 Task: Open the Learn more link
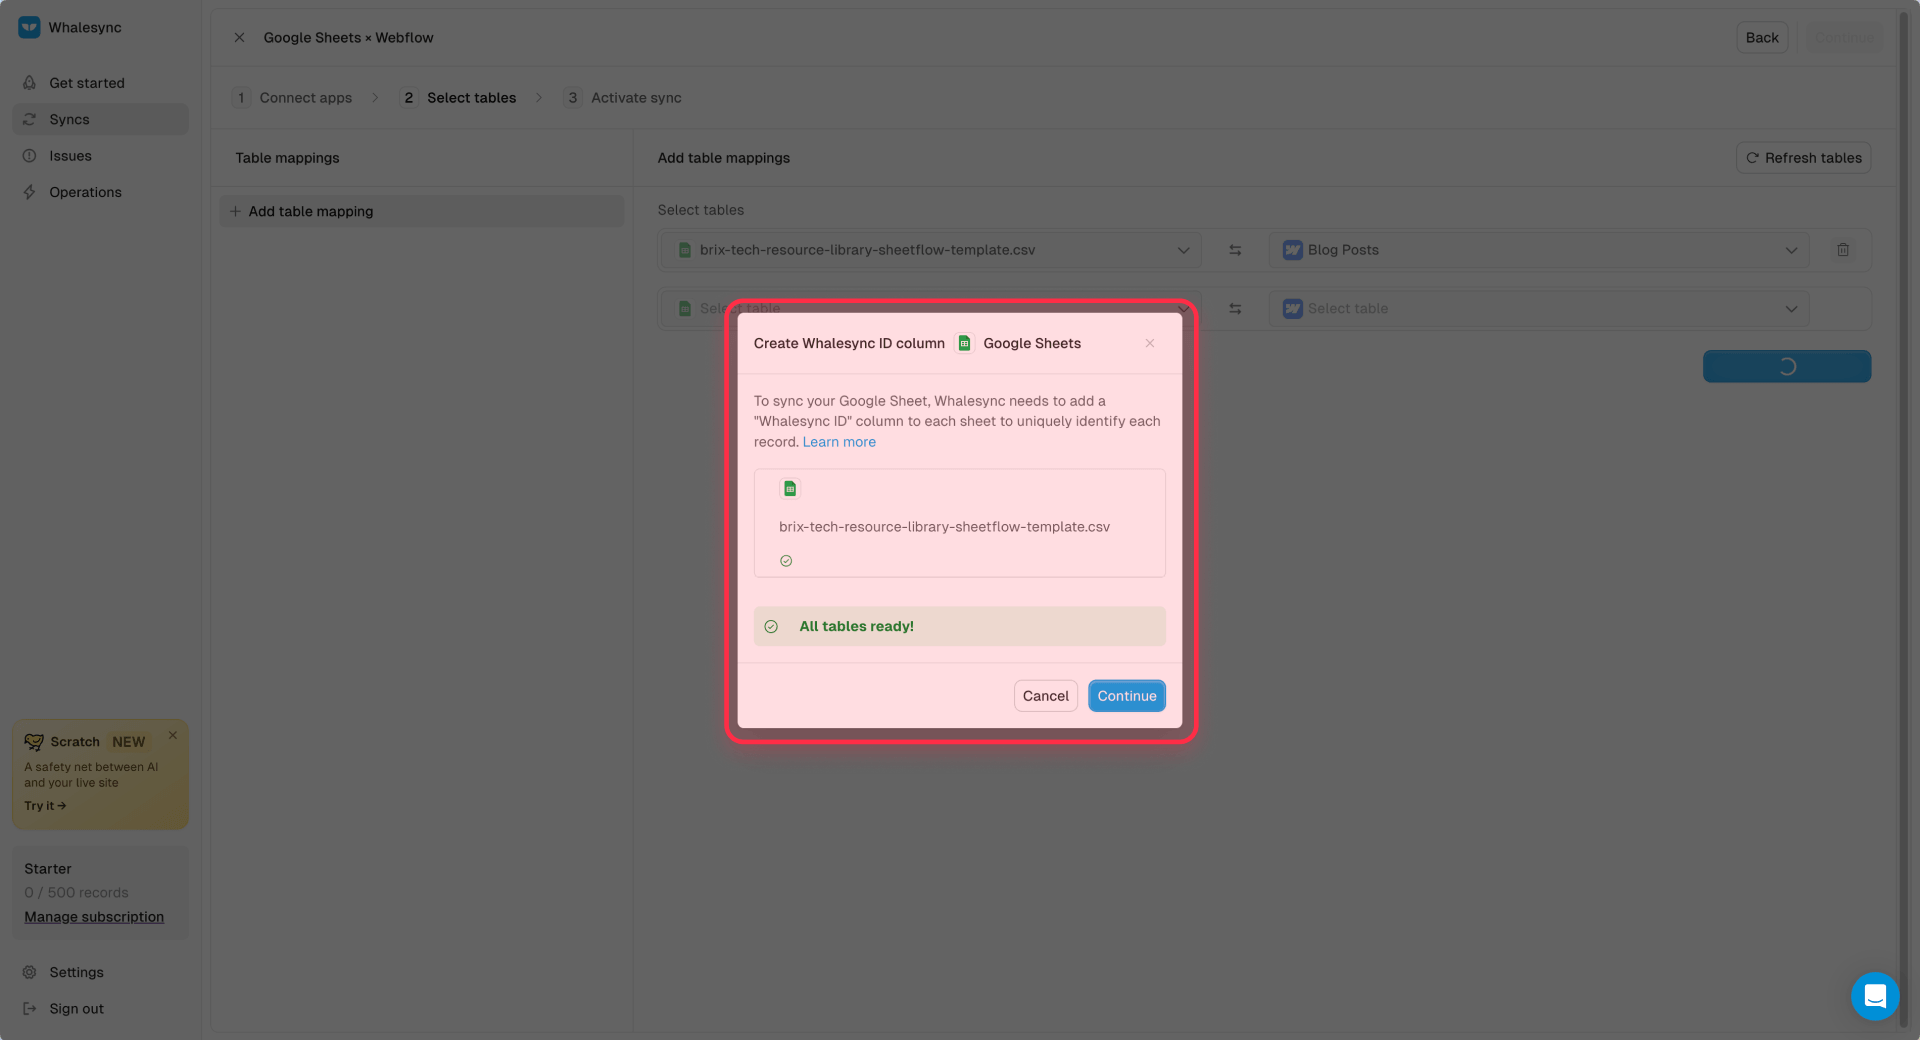(839, 442)
